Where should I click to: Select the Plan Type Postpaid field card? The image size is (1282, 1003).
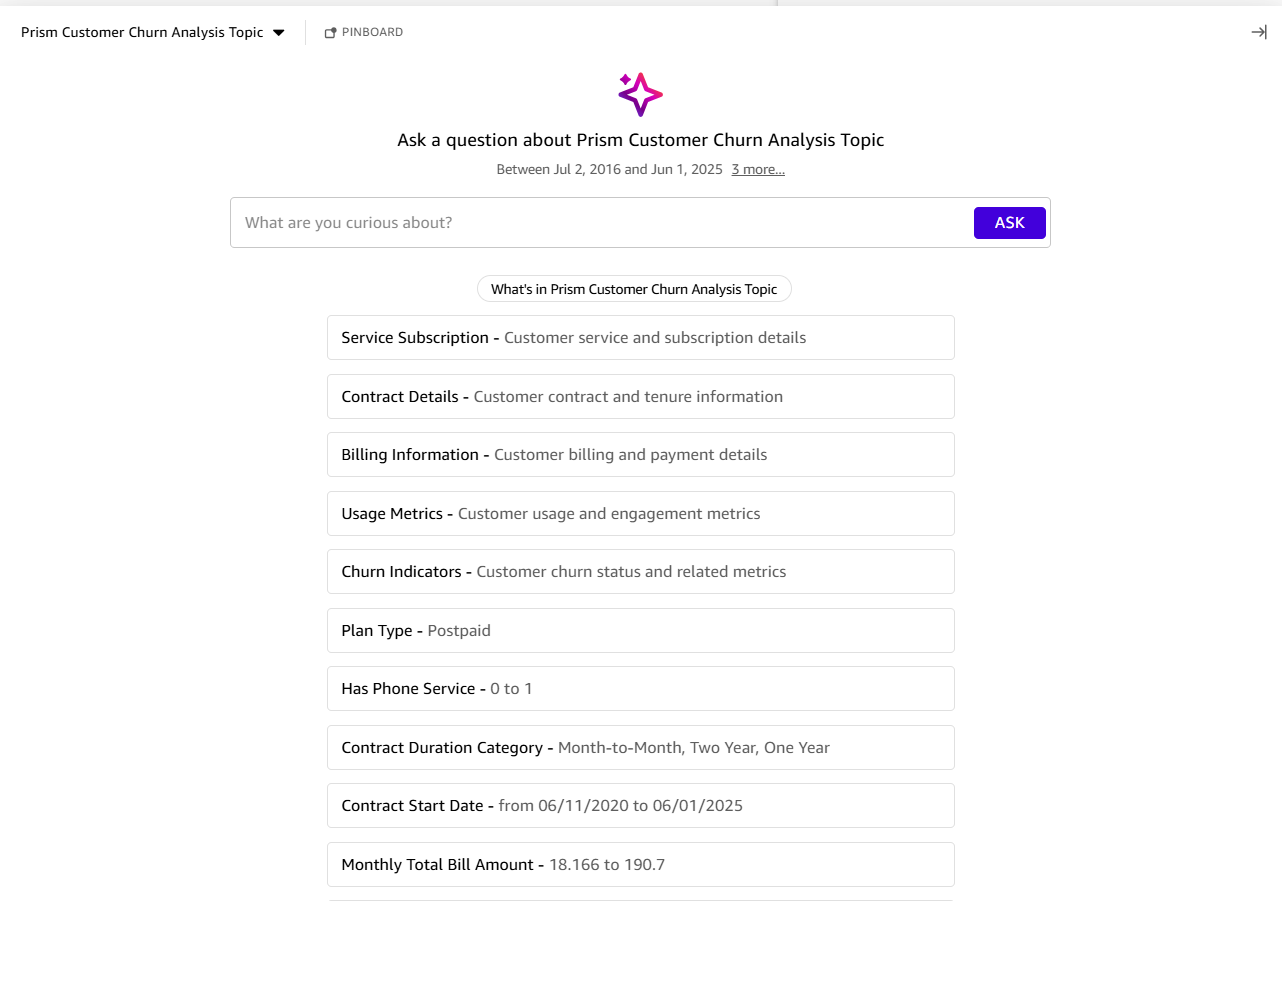pyautogui.click(x=640, y=630)
